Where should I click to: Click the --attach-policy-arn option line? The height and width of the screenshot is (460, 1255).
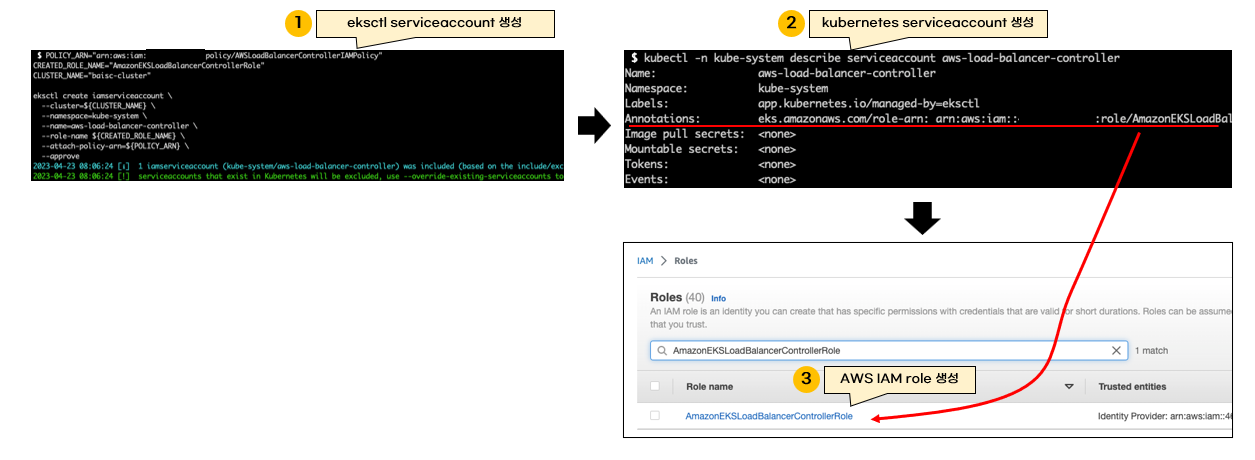pyautogui.click(x=115, y=146)
